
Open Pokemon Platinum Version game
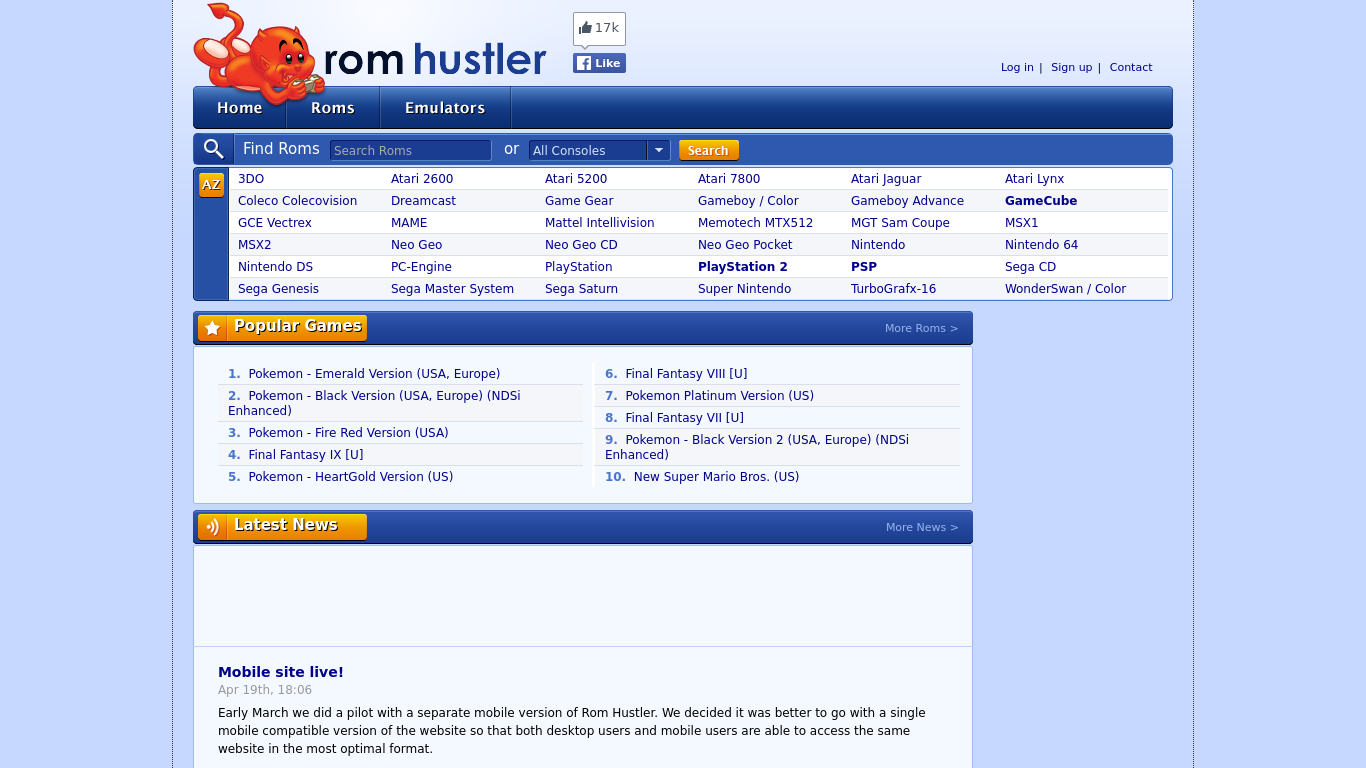(x=719, y=396)
